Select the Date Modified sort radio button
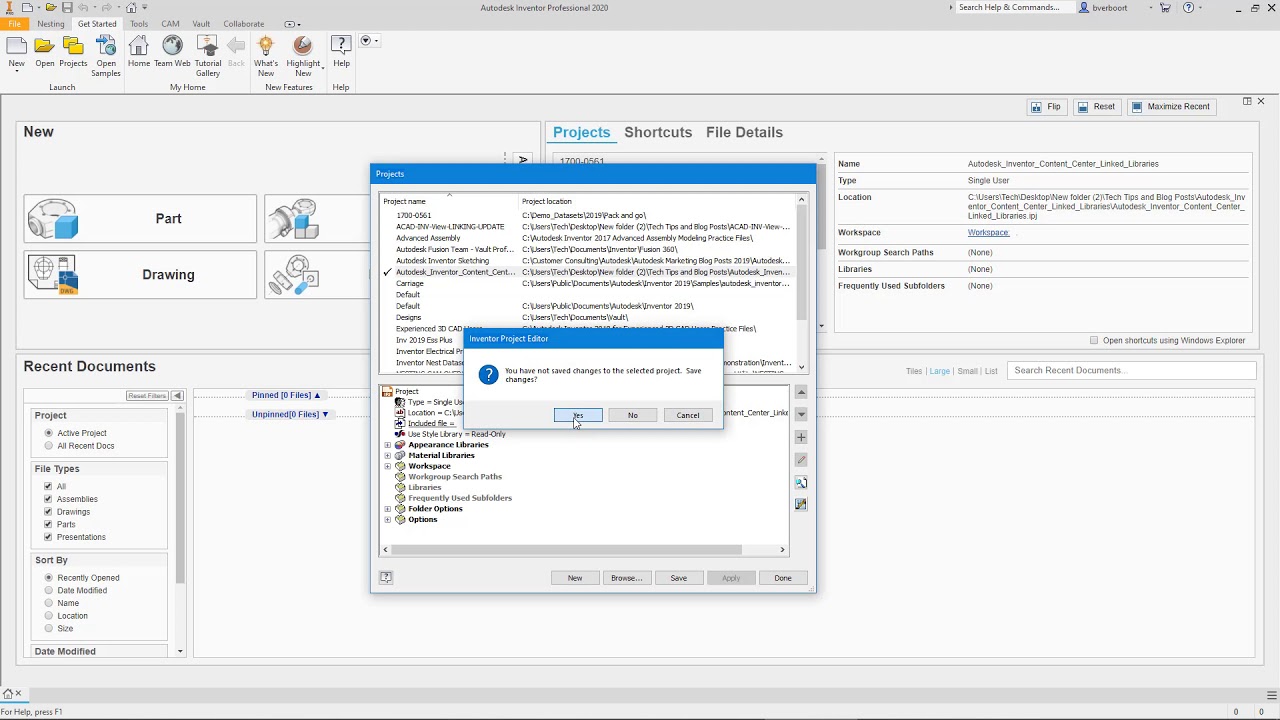 48,590
